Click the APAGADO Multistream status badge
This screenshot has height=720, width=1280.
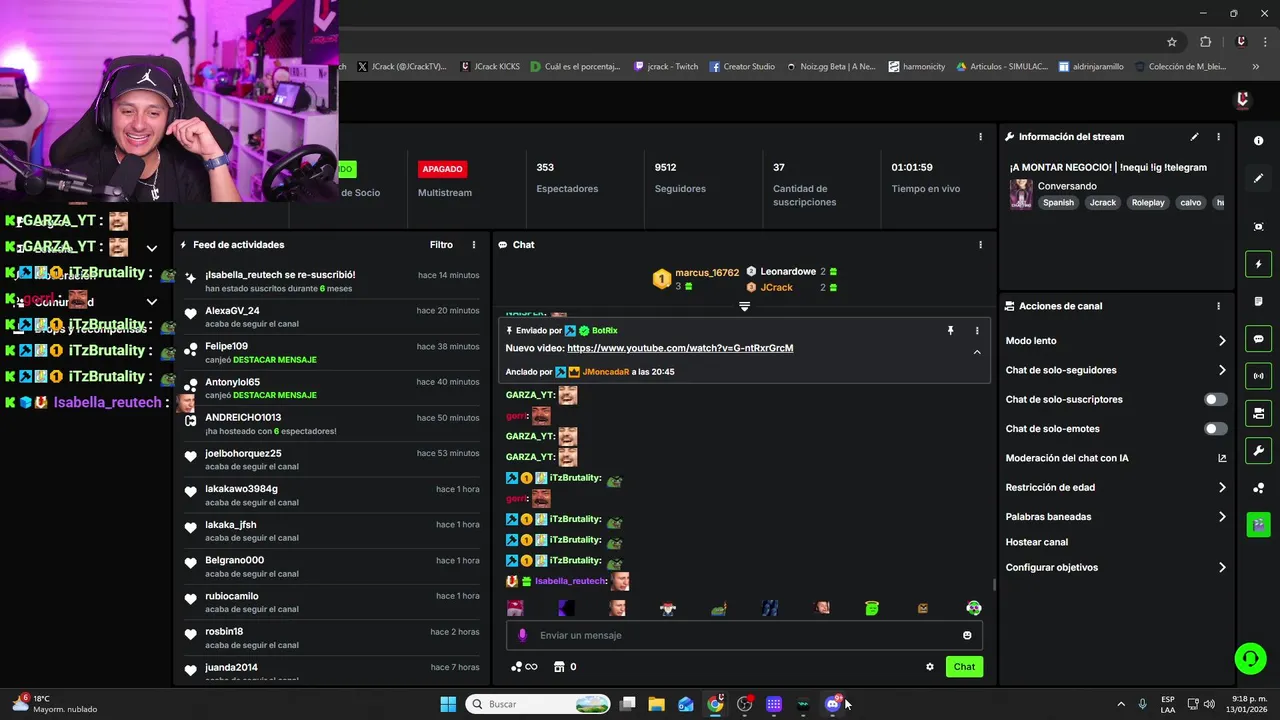442,169
